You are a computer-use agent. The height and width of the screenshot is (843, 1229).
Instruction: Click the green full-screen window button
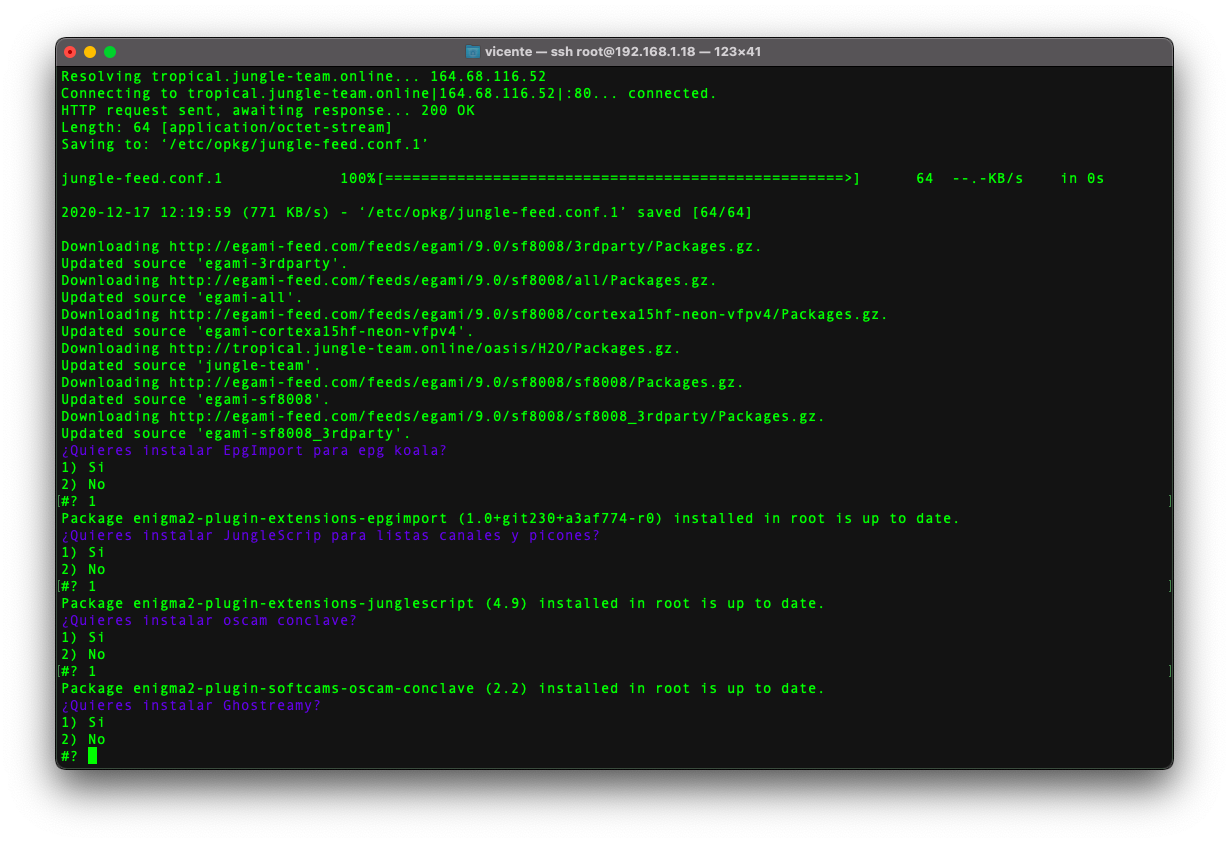pos(110,52)
